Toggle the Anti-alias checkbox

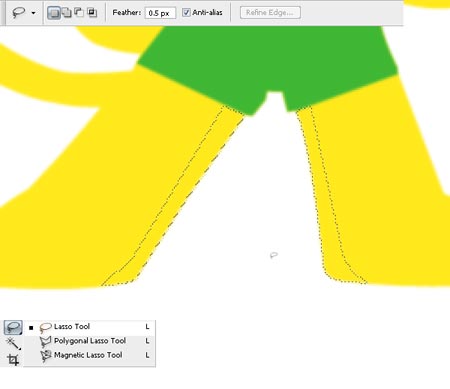point(186,13)
